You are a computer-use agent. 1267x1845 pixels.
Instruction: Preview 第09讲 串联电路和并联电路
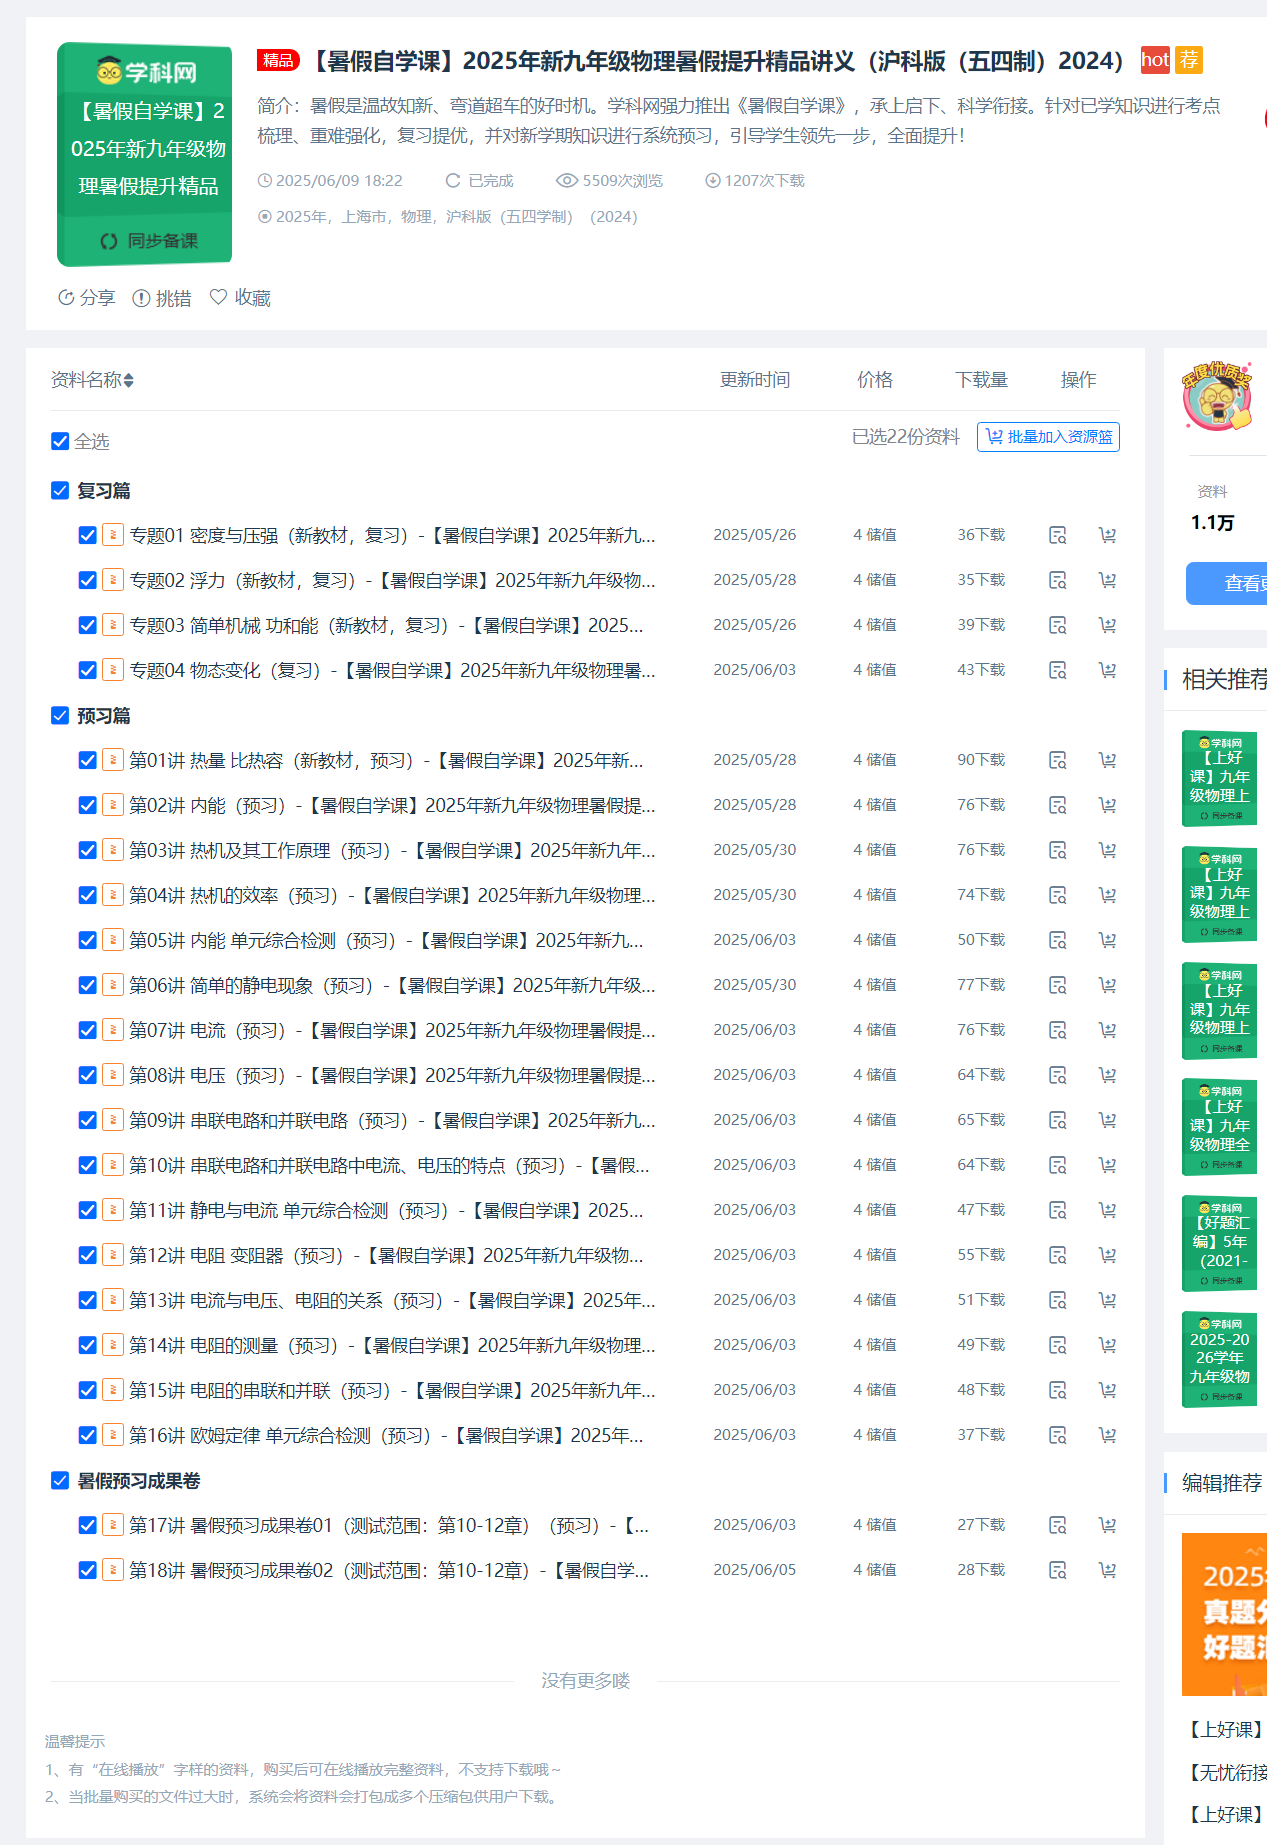pyautogui.click(x=1057, y=1120)
